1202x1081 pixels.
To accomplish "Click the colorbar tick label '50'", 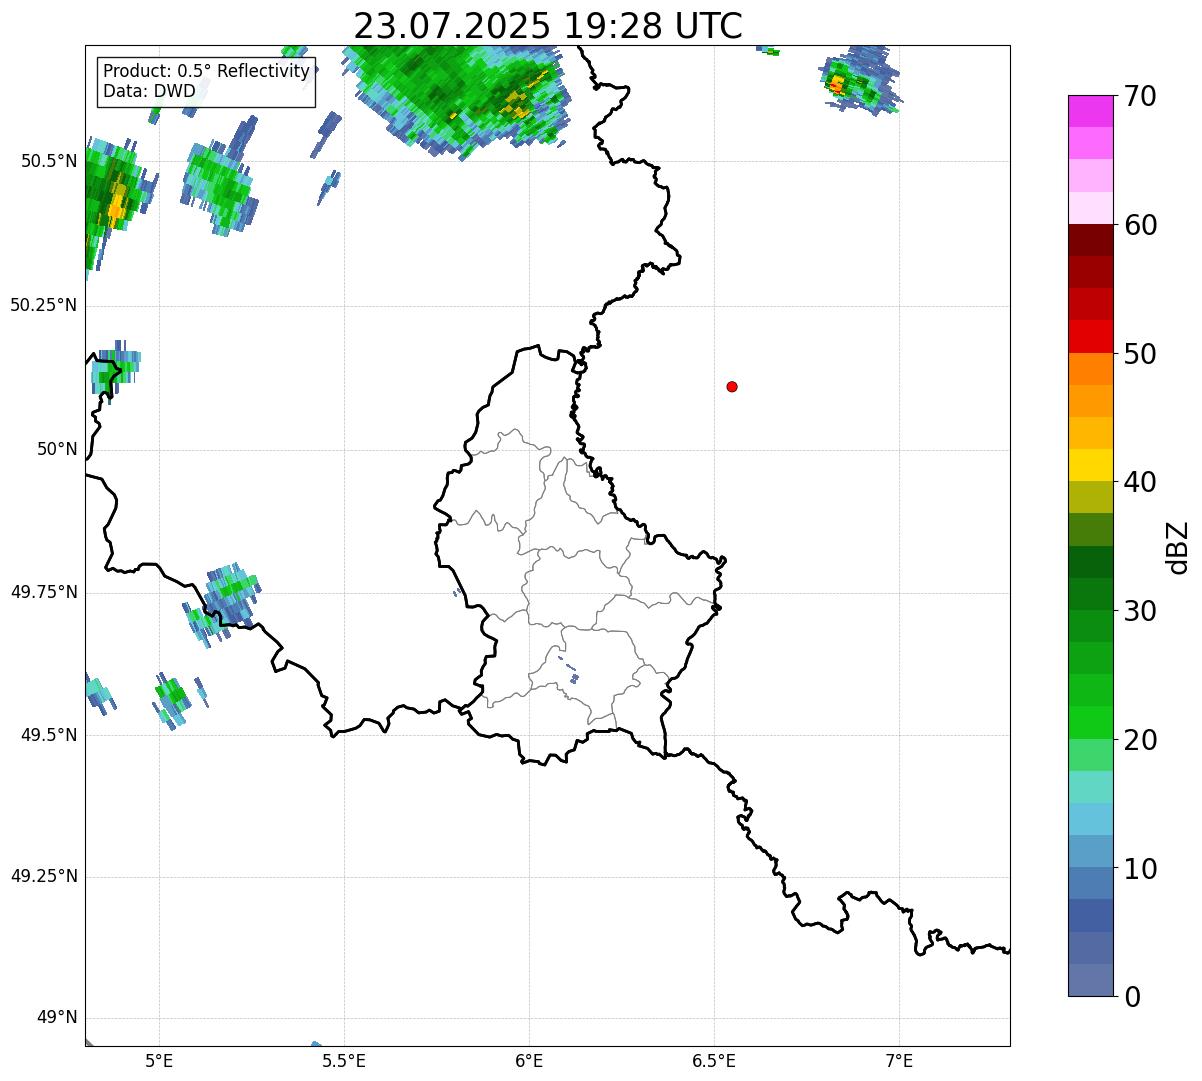I will [1140, 354].
